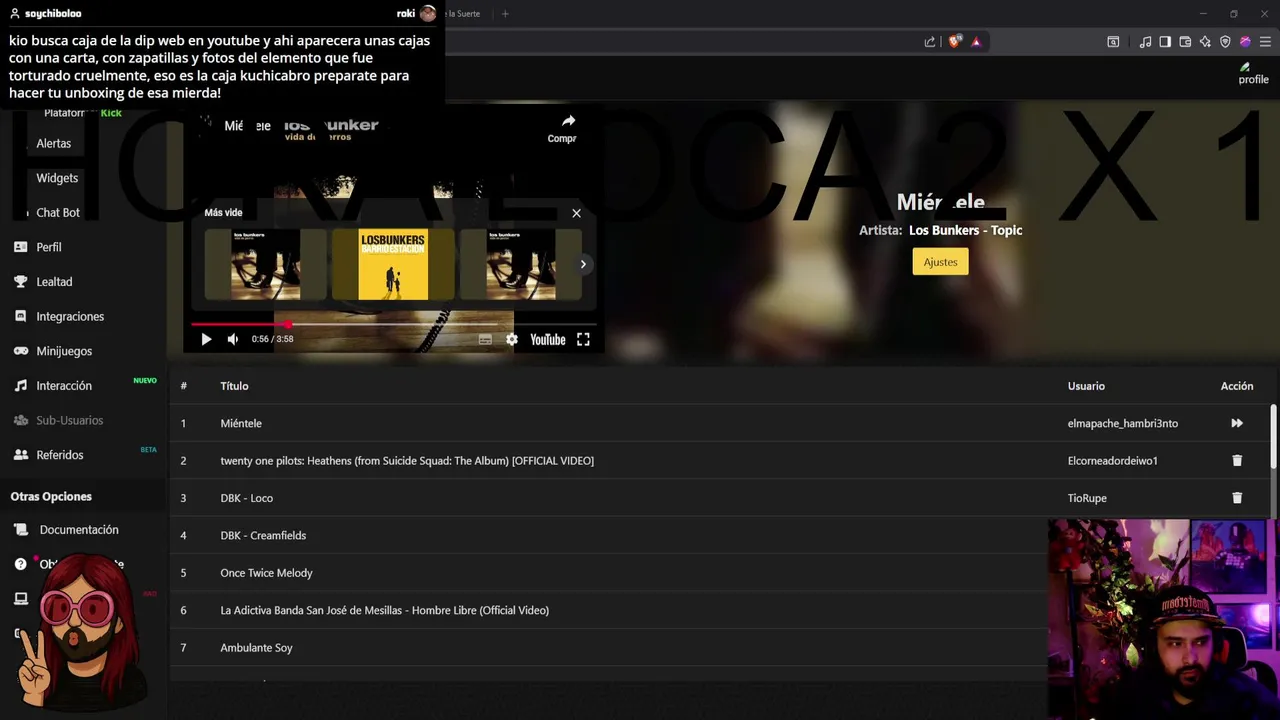Toggle the browser sidebar panel icon
1280x720 pixels.
[x=1165, y=42]
